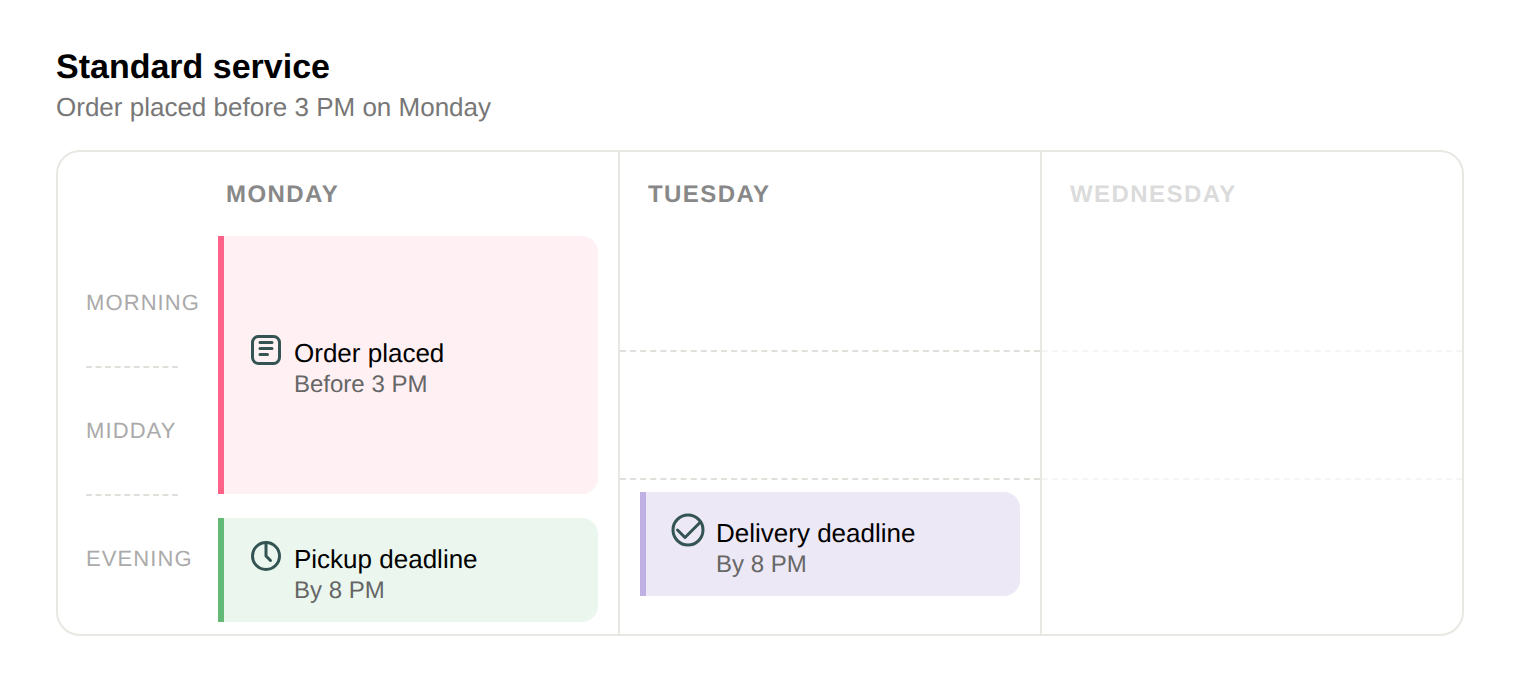Image resolution: width=1520 pixels, height=684 pixels.
Task: Click the WEDNESDAY column header
Action: (1153, 194)
